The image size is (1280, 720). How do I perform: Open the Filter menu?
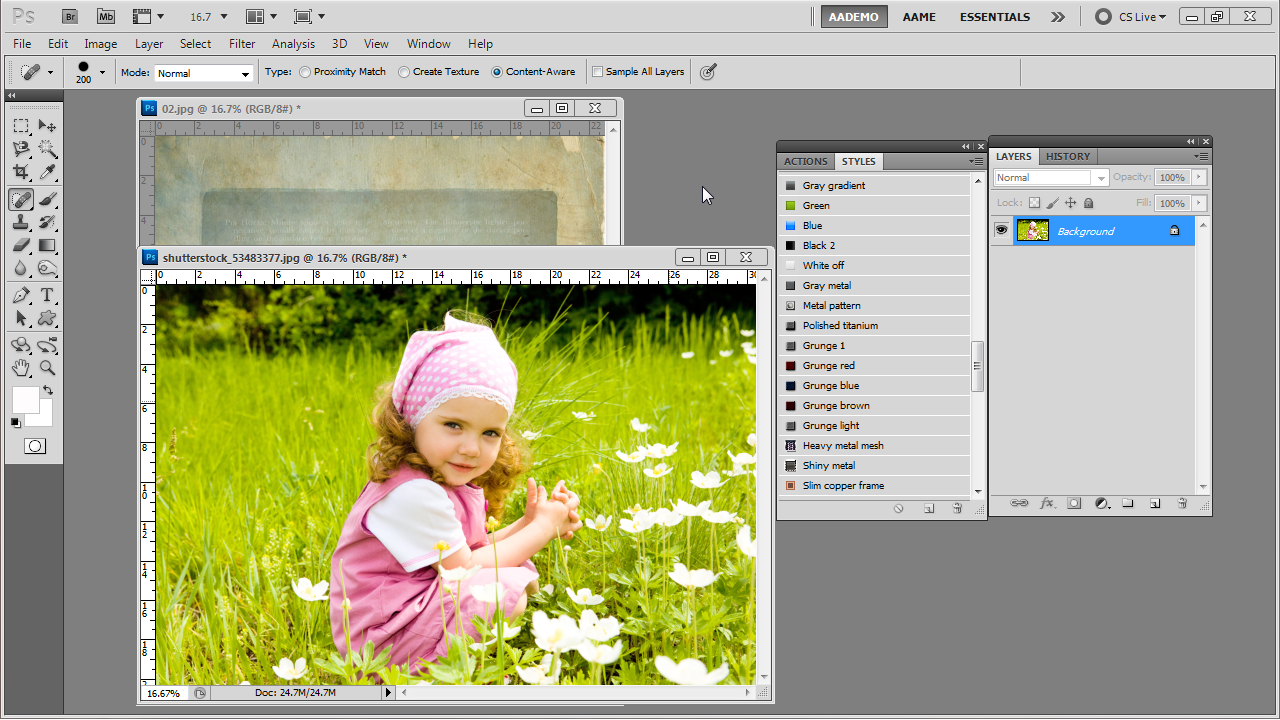pos(242,44)
